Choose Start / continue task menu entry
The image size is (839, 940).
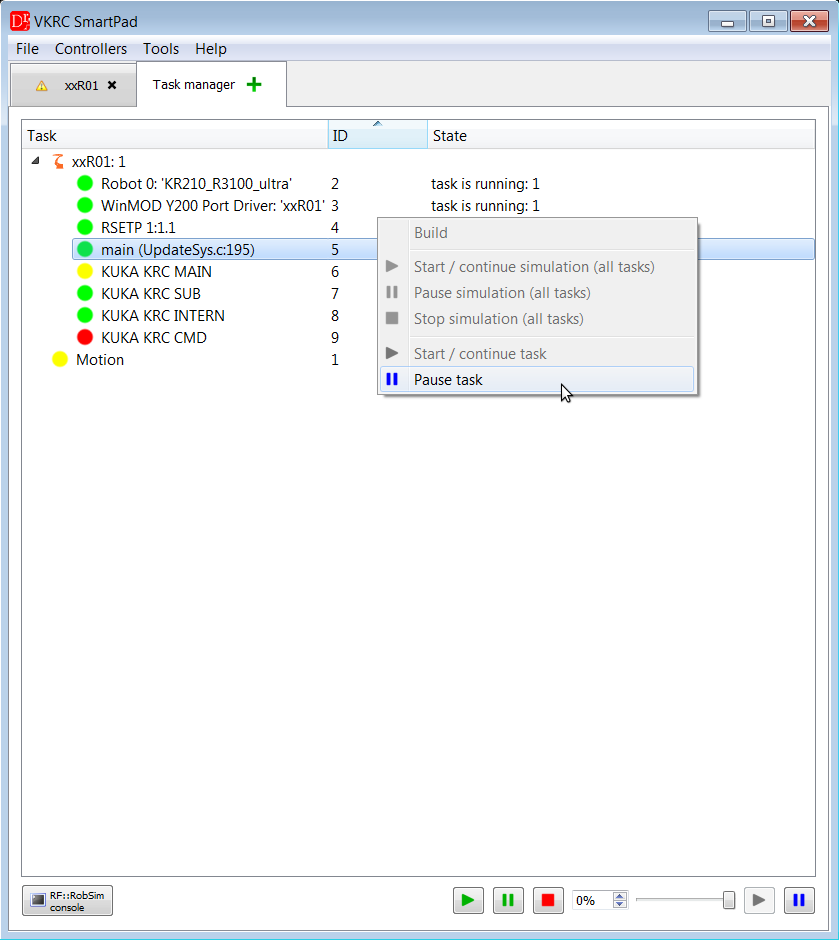click(x=537, y=354)
